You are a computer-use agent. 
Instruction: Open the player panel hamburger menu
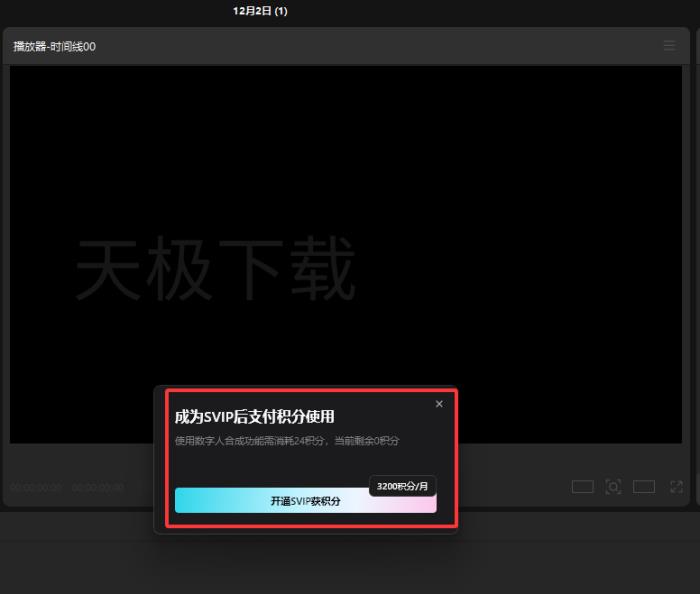point(669,46)
